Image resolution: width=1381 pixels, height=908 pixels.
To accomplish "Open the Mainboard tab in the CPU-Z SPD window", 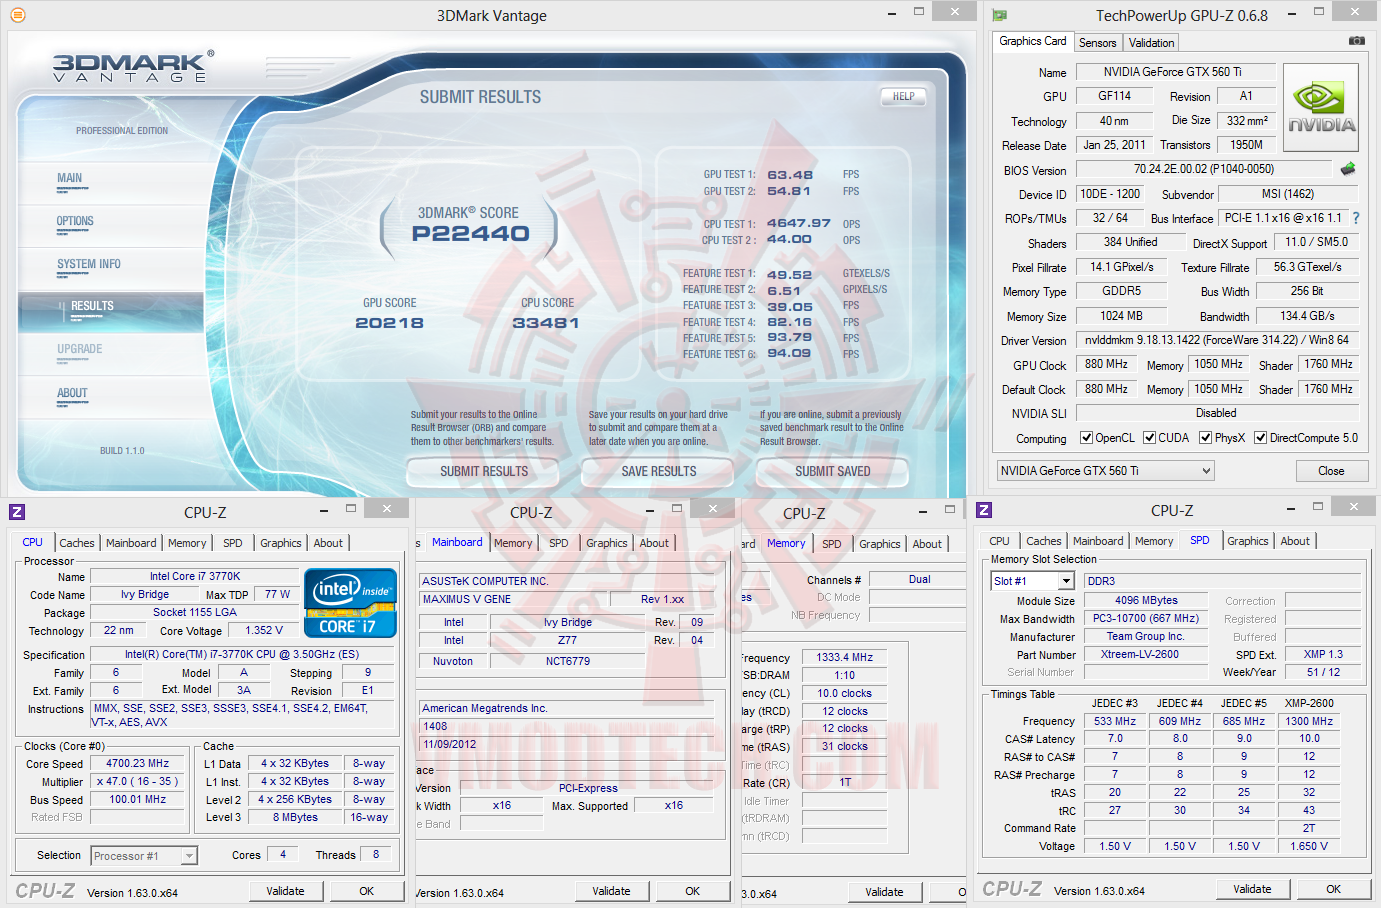I will [x=1098, y=541].
